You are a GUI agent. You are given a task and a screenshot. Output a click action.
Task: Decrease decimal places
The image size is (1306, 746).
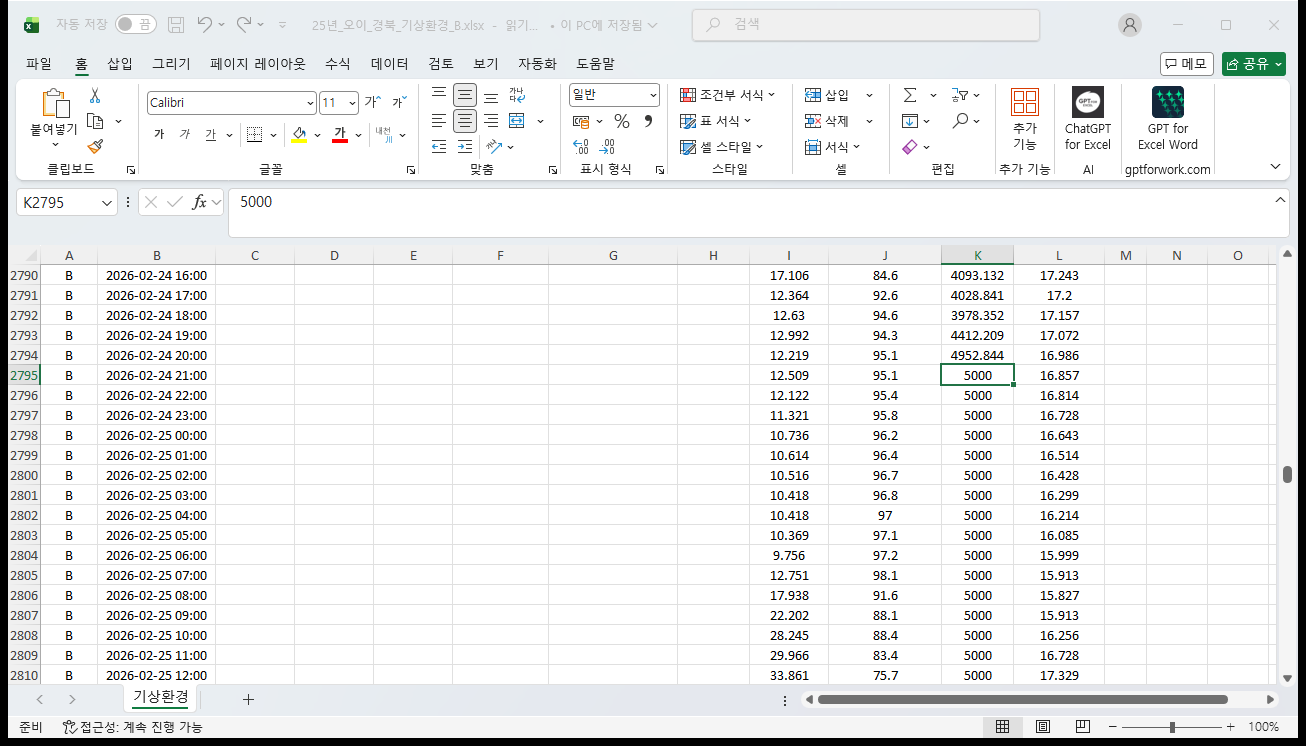pos(607,146)
